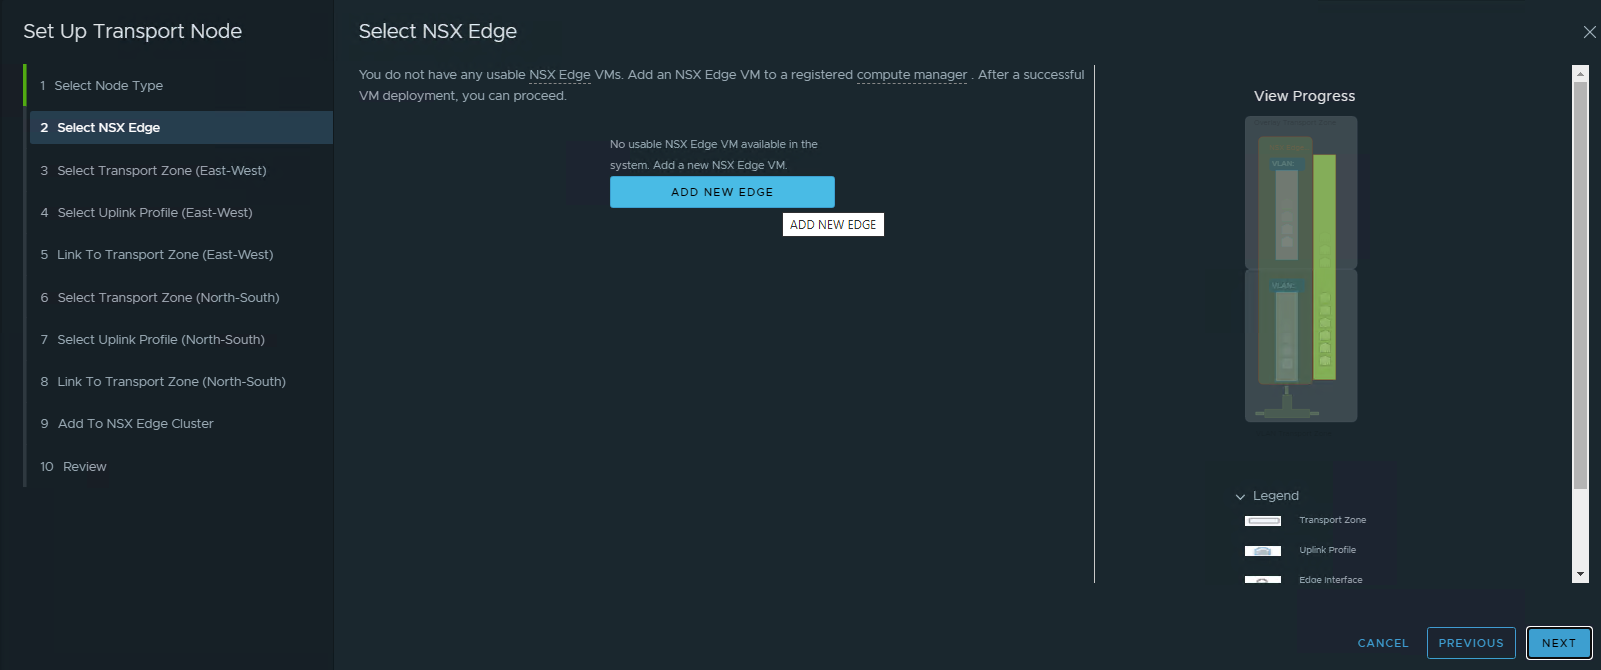Click the CANCEL button
1601x670 pixels.
(x=1383, y=643)
